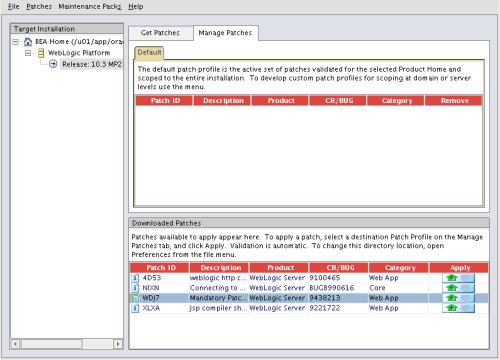Open info icon for patch 4D53
Screen dimensions: 500x360
[x=135, y=278]
